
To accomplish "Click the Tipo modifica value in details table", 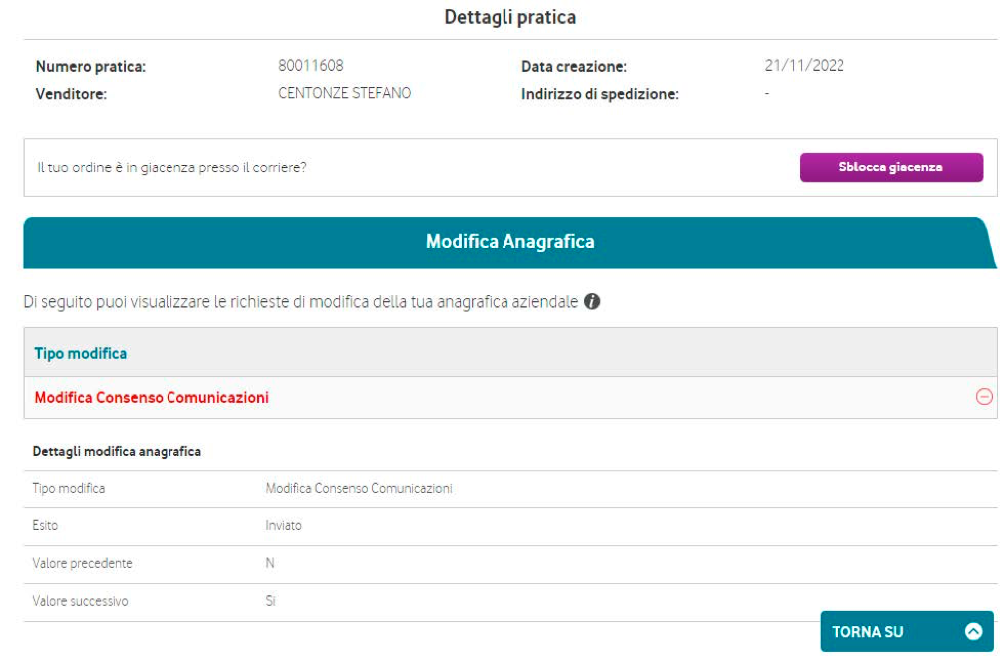I will pyautogui.click(x=359, y=488).
